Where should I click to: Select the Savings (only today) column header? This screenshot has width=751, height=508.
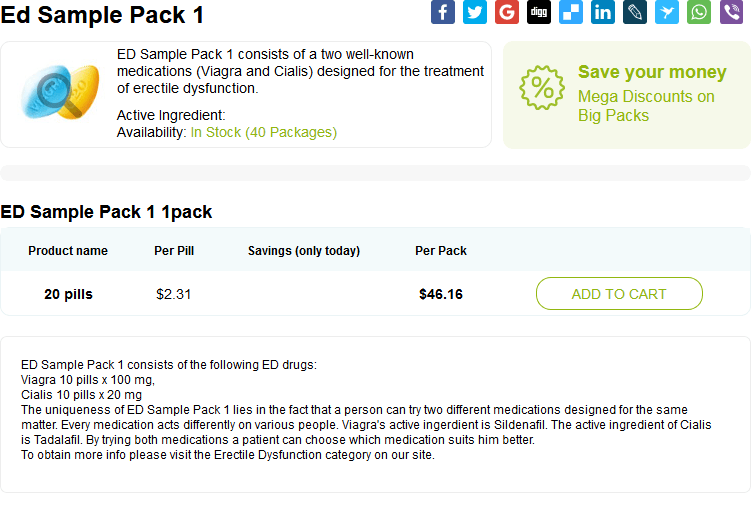304,250
